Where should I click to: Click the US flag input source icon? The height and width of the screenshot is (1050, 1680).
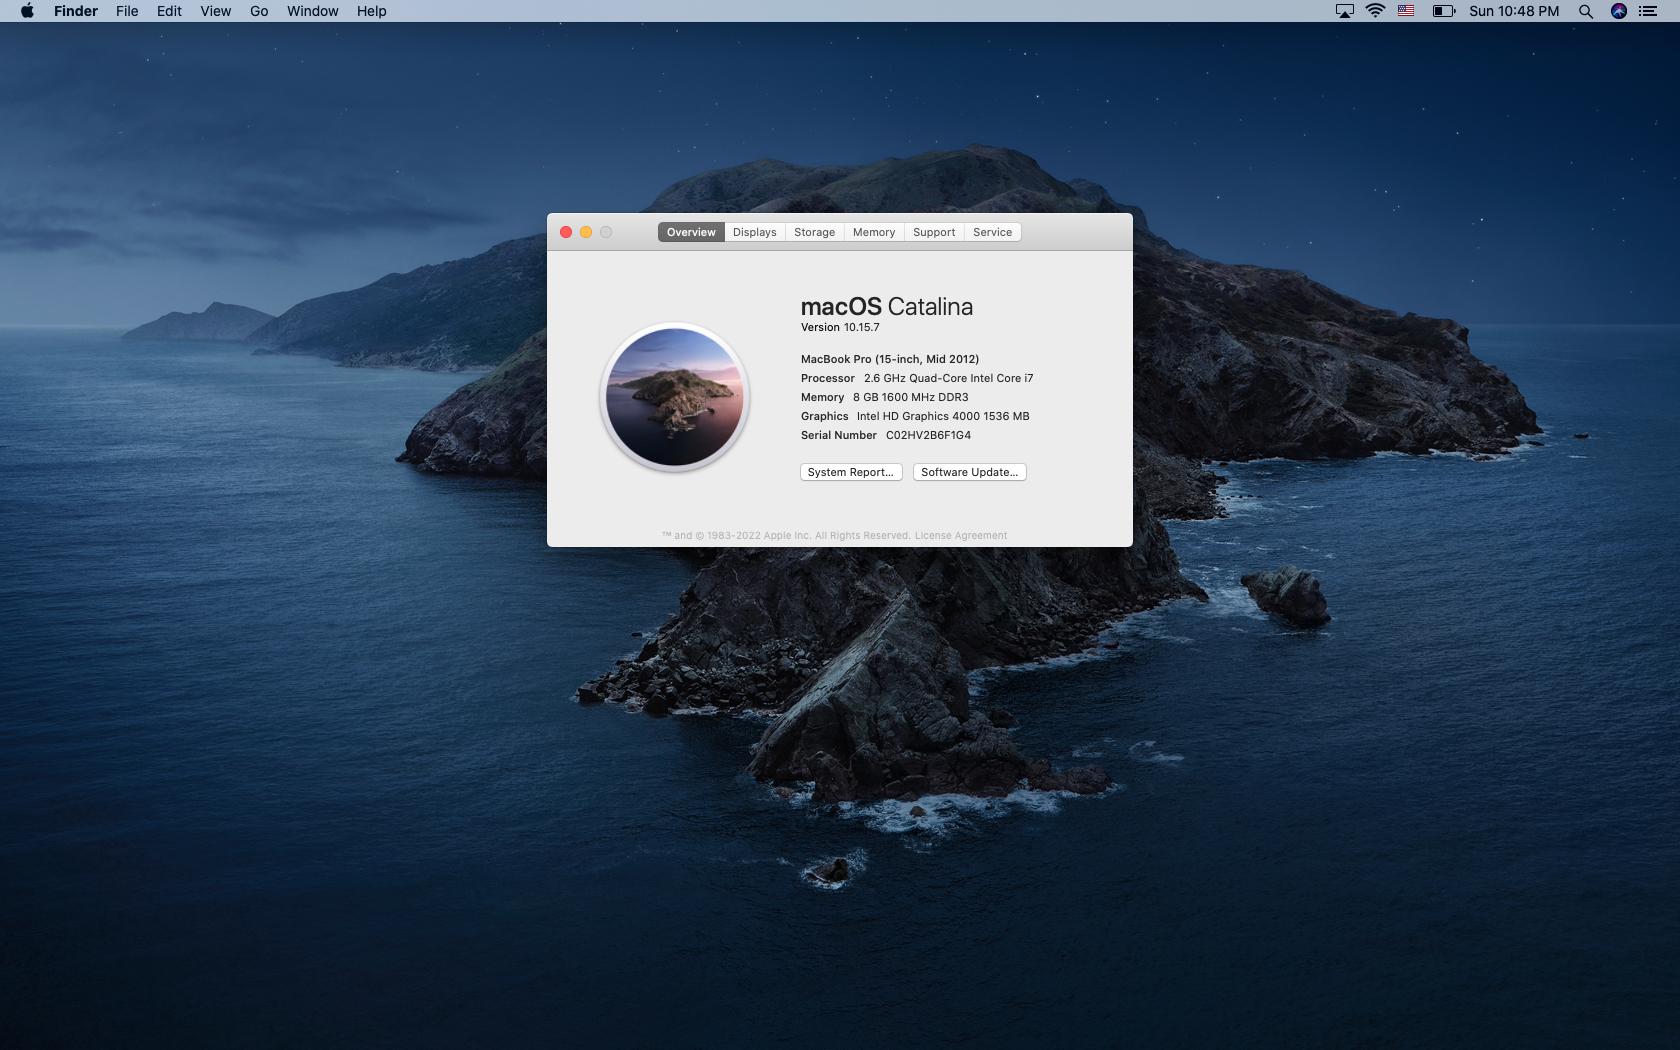pyautogui.click(x=1406, y=11)
